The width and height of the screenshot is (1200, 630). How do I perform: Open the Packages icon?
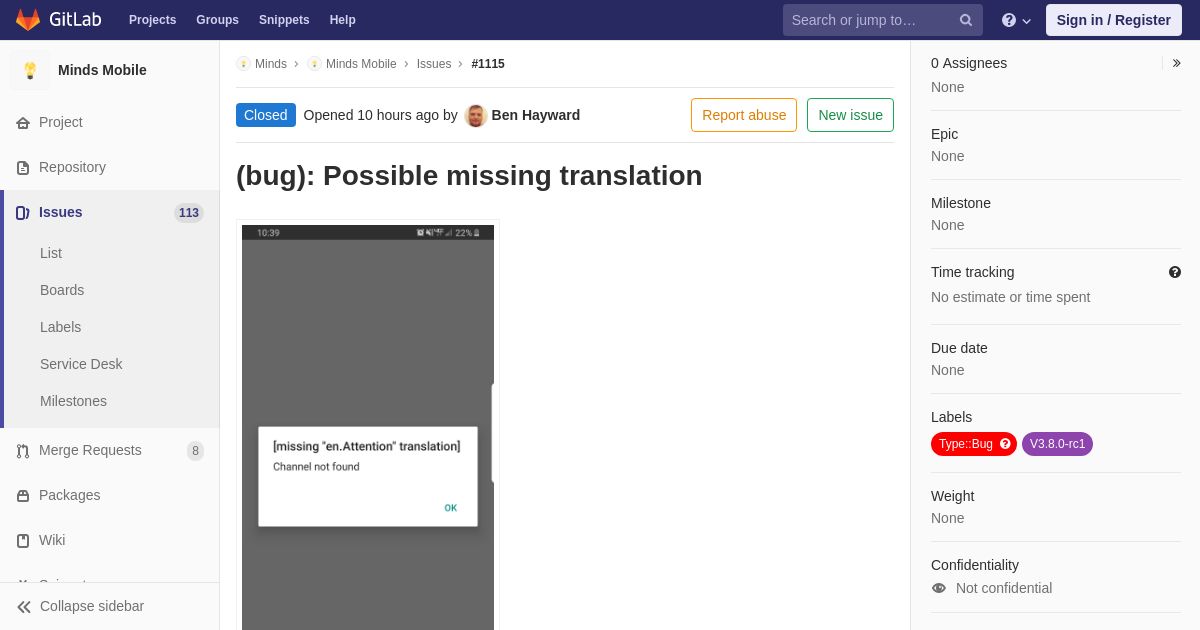click(x=23, y=496)
